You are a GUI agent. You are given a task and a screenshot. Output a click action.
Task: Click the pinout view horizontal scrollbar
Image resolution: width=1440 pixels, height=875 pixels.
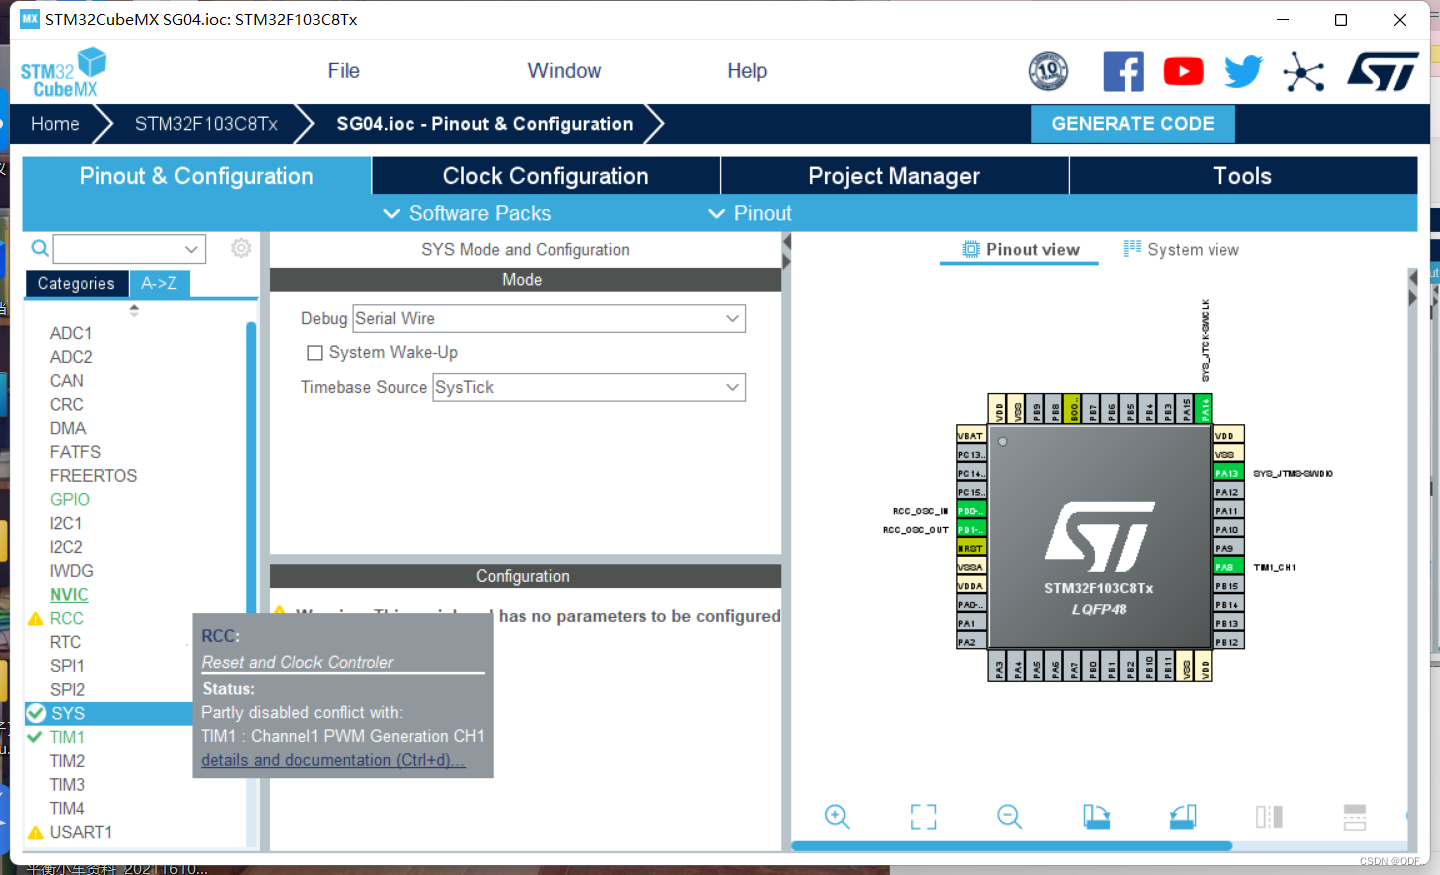point(1011,846)
